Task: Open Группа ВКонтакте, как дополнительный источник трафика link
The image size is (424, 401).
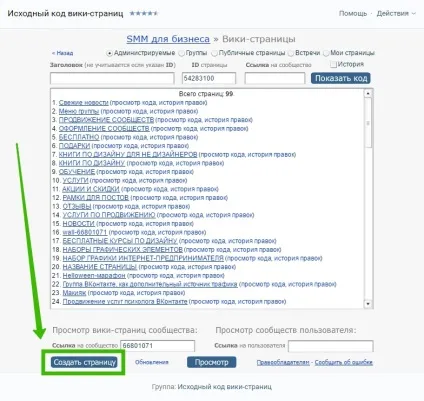Action: pos(150,284)
